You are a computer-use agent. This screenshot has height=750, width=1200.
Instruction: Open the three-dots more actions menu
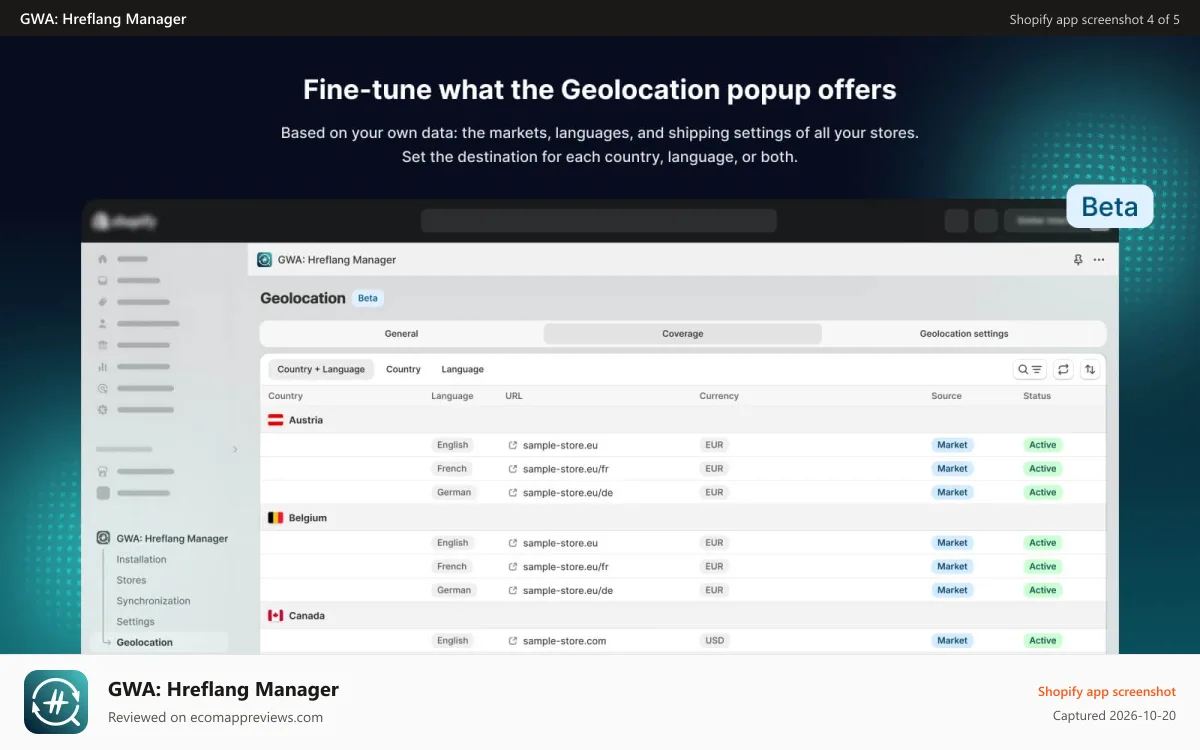1099,259
